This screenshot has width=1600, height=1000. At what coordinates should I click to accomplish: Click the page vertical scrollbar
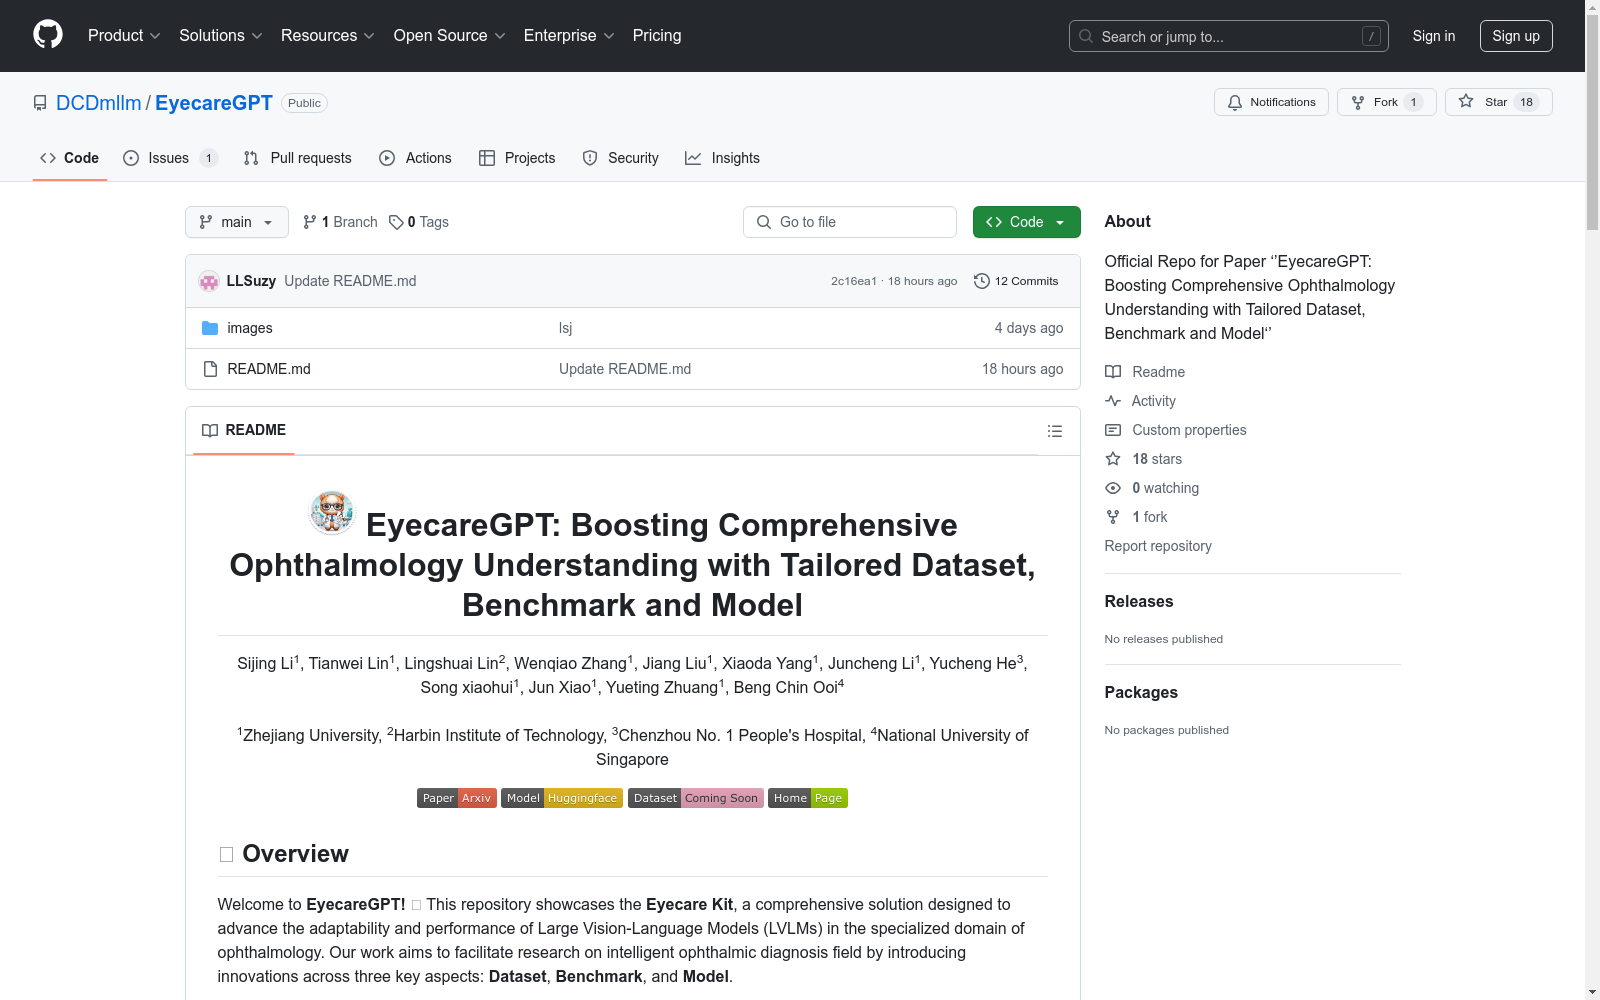coord(1592,120)
